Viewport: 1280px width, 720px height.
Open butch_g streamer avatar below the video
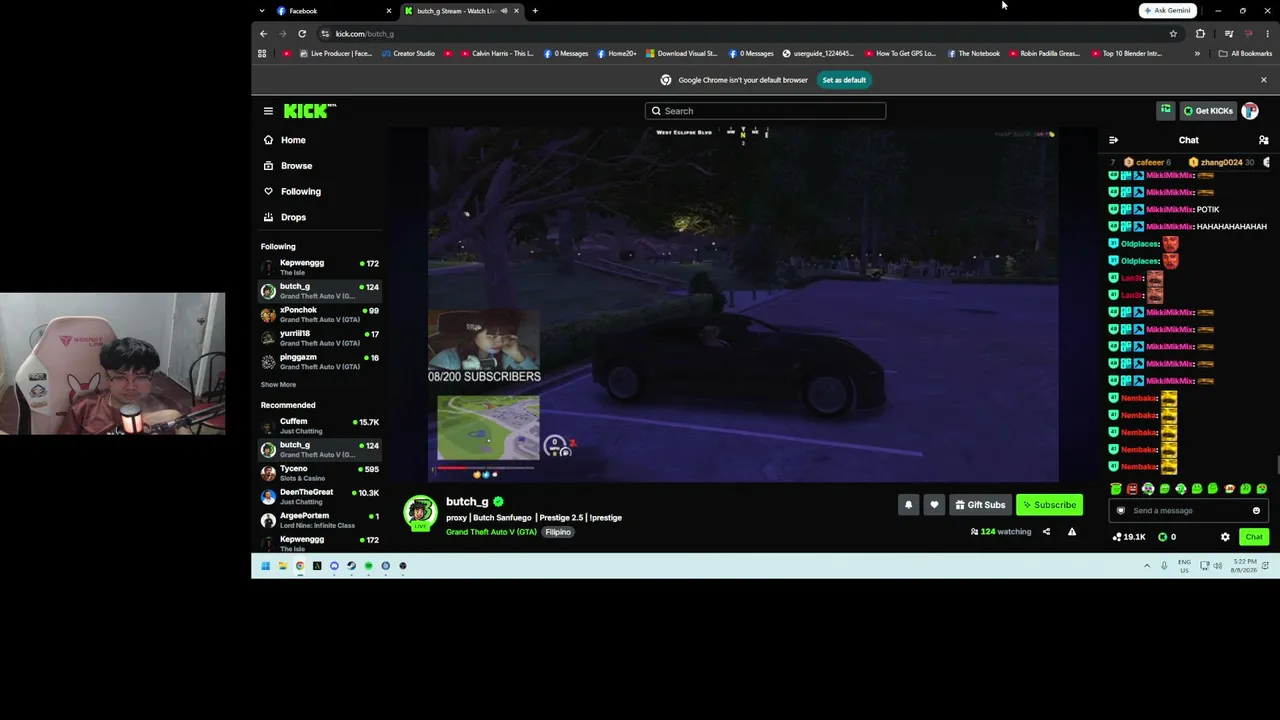420,513
